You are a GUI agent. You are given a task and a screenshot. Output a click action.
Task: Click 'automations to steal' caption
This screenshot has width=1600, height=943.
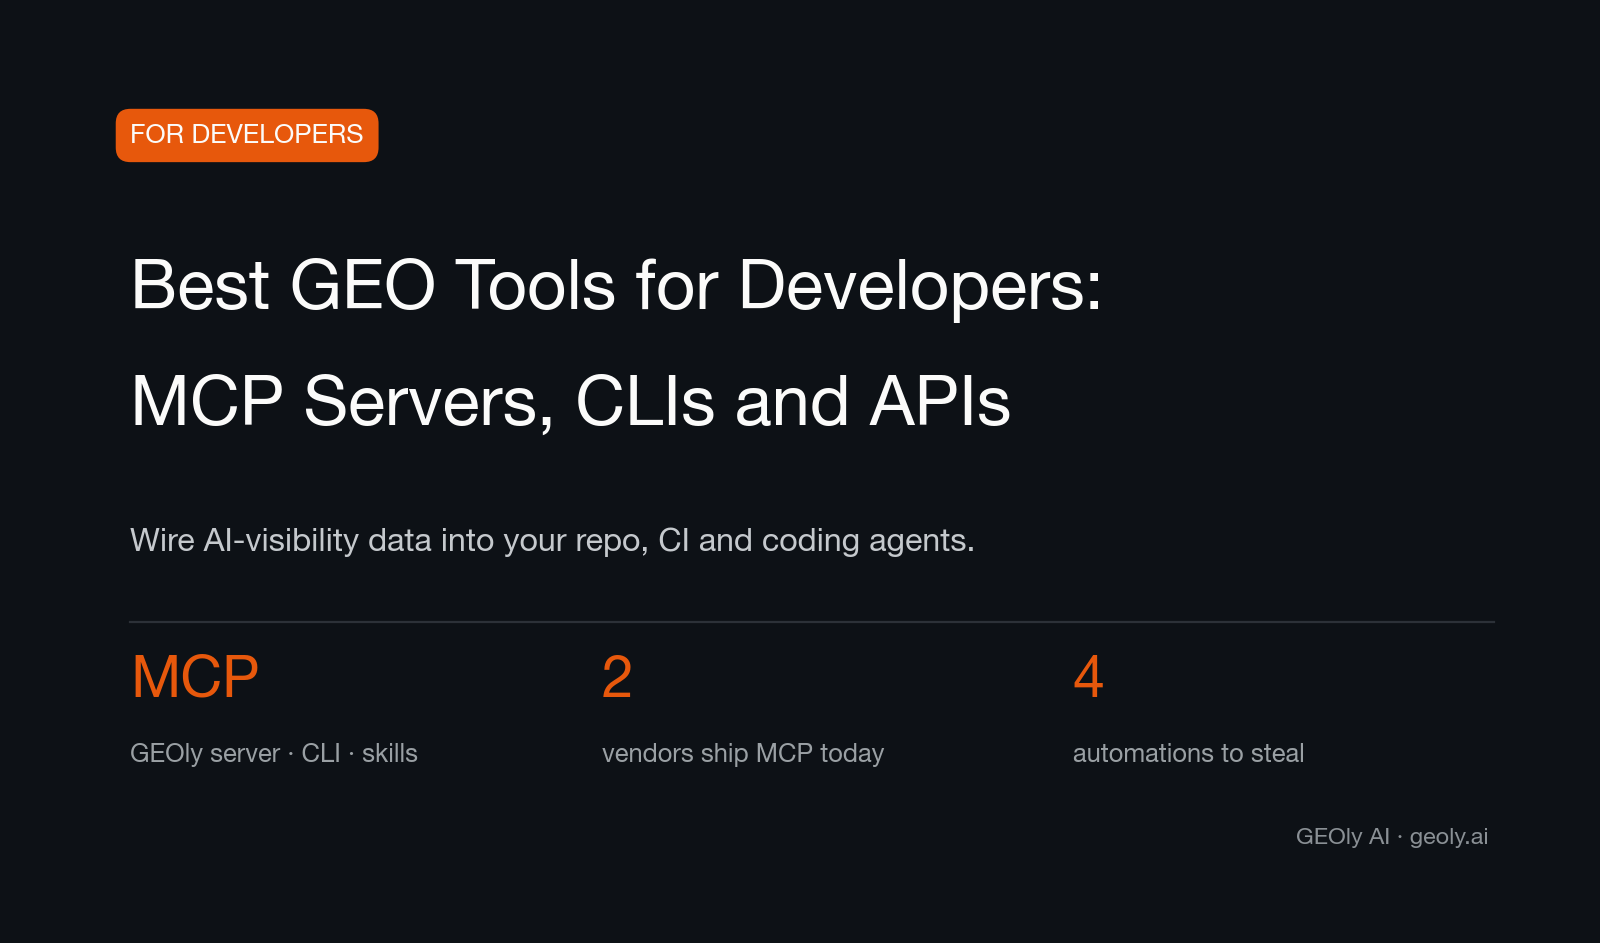pos(1188,753)
